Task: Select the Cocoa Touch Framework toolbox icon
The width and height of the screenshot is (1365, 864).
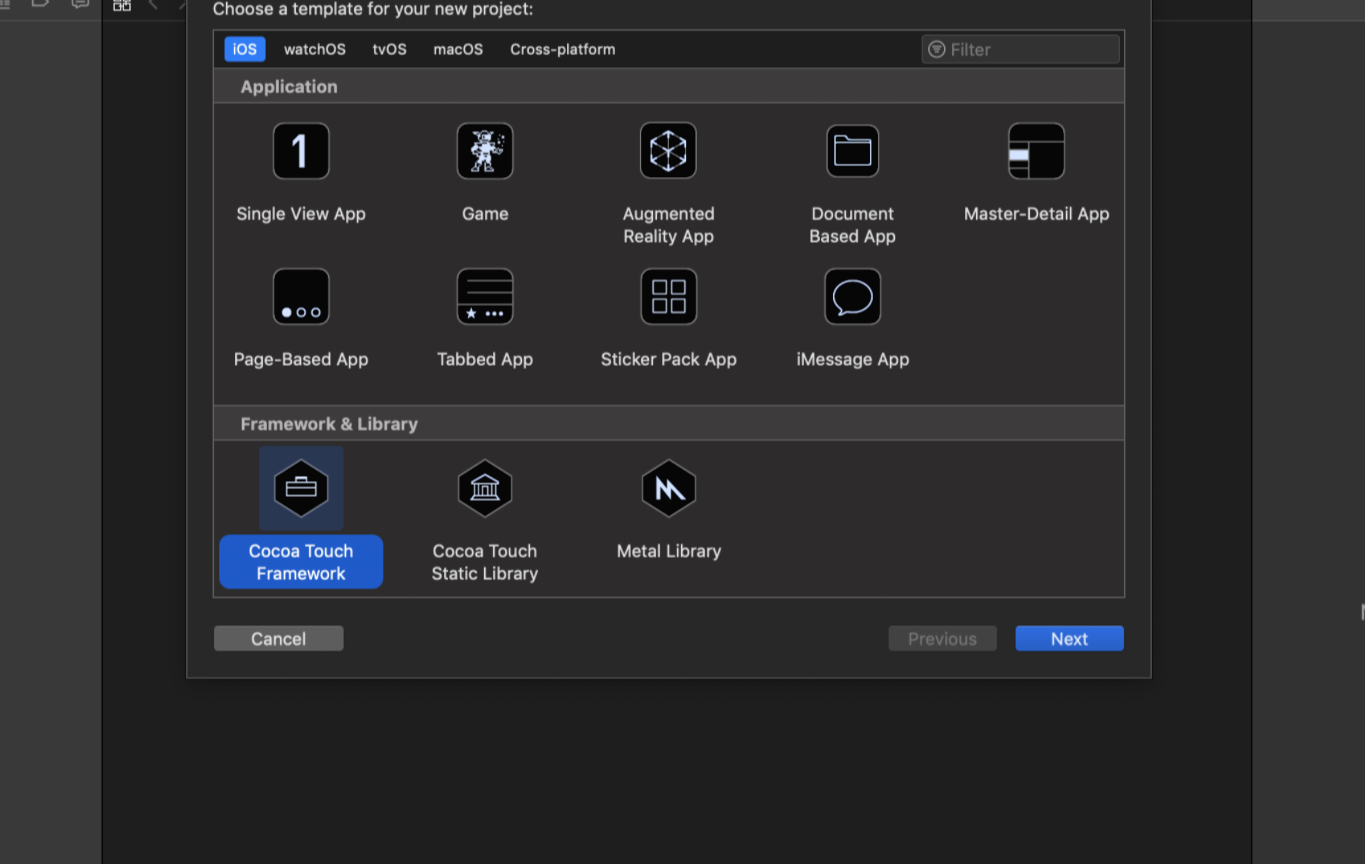Action: point(301,488)
